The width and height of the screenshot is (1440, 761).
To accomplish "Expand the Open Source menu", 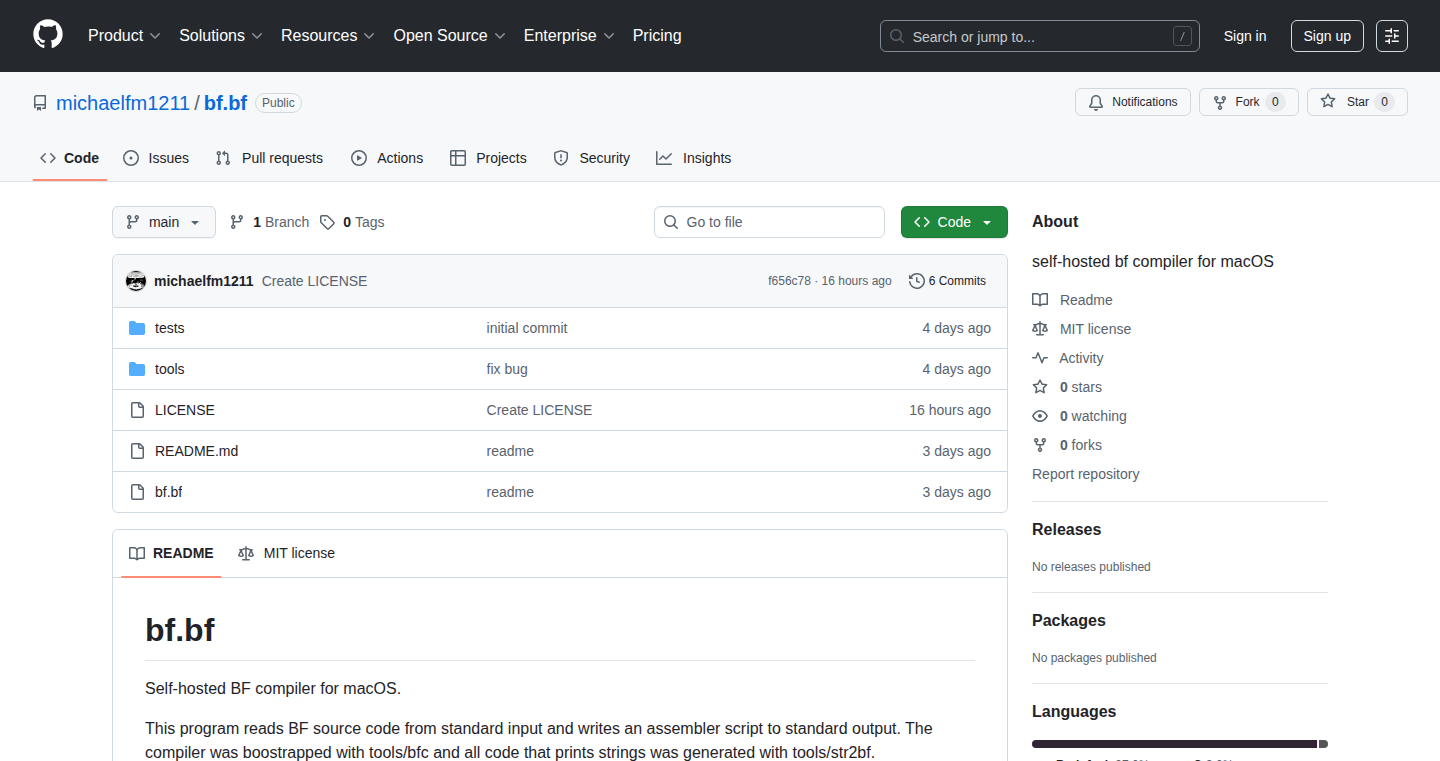I will click(450, 35).
